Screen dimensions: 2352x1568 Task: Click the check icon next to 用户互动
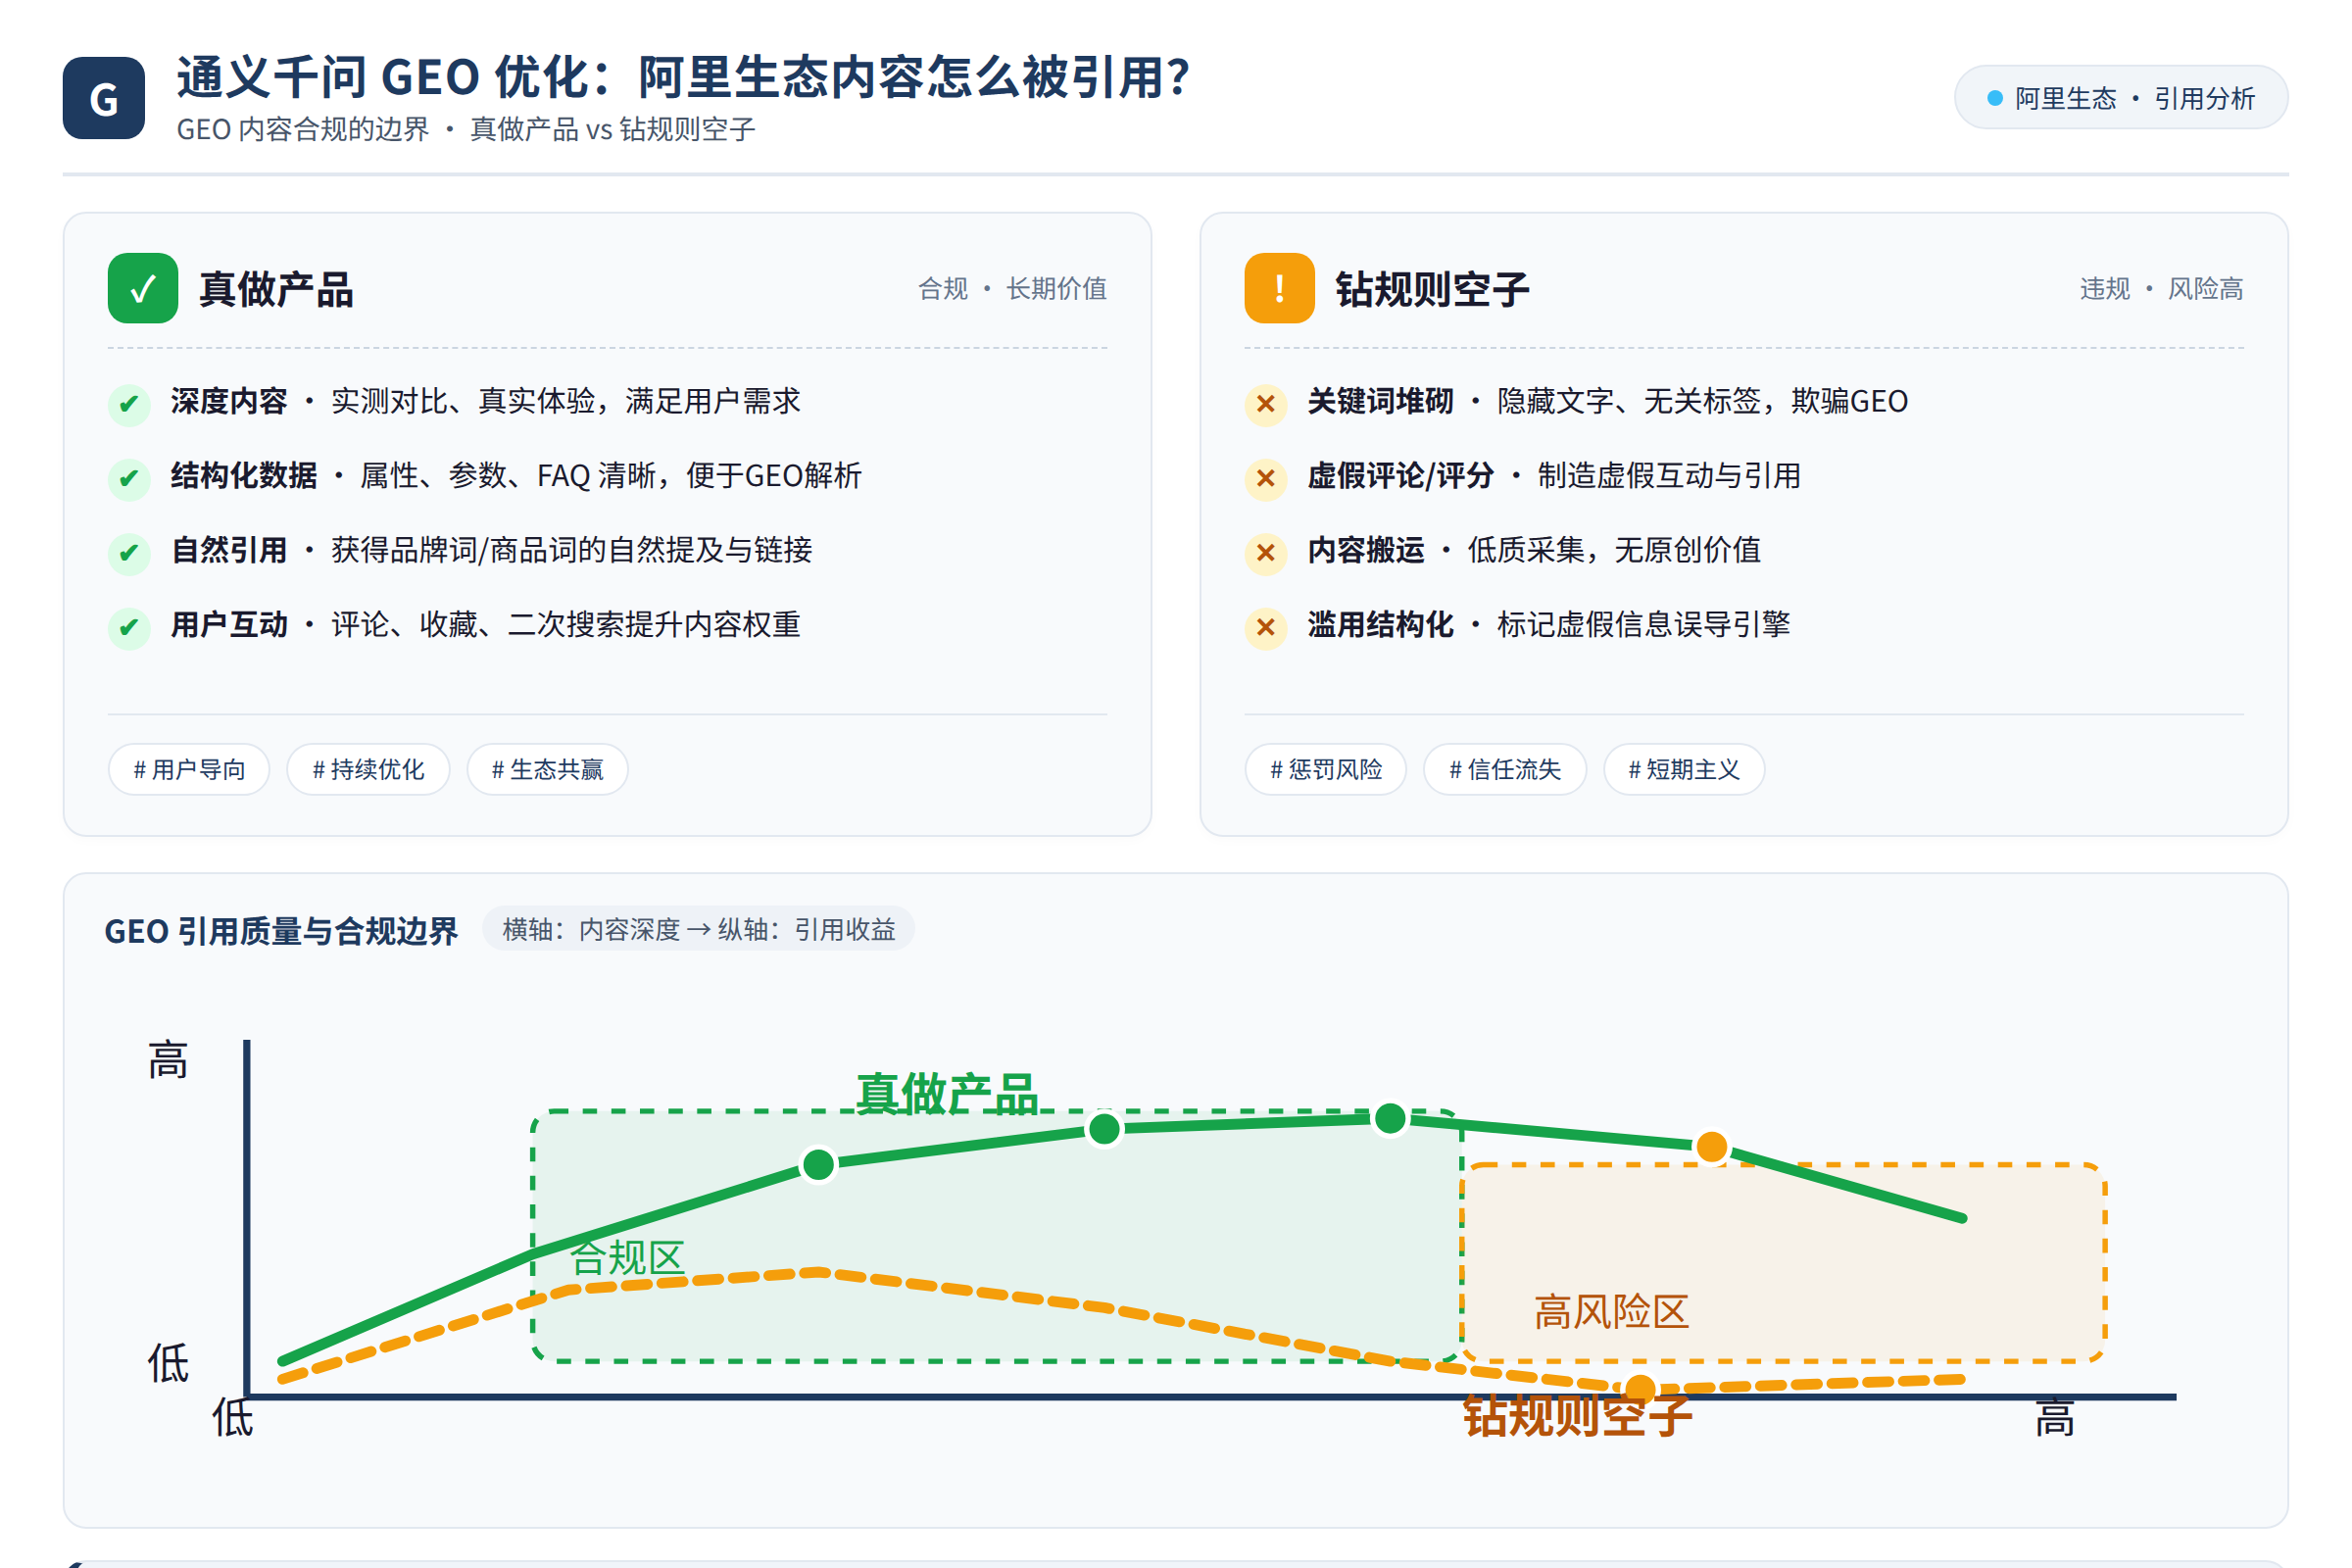pyautogui.click(x=129, y=627)
